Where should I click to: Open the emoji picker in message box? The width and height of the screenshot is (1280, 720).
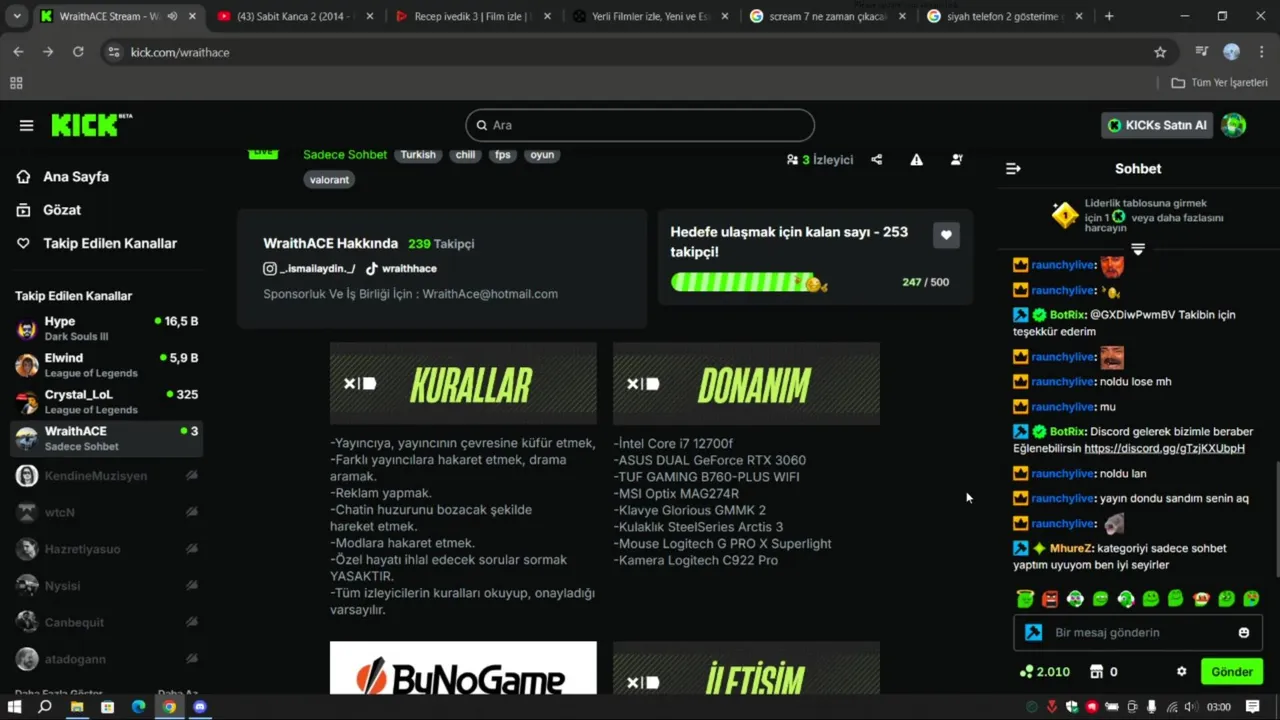click(x=1244, y=633)
